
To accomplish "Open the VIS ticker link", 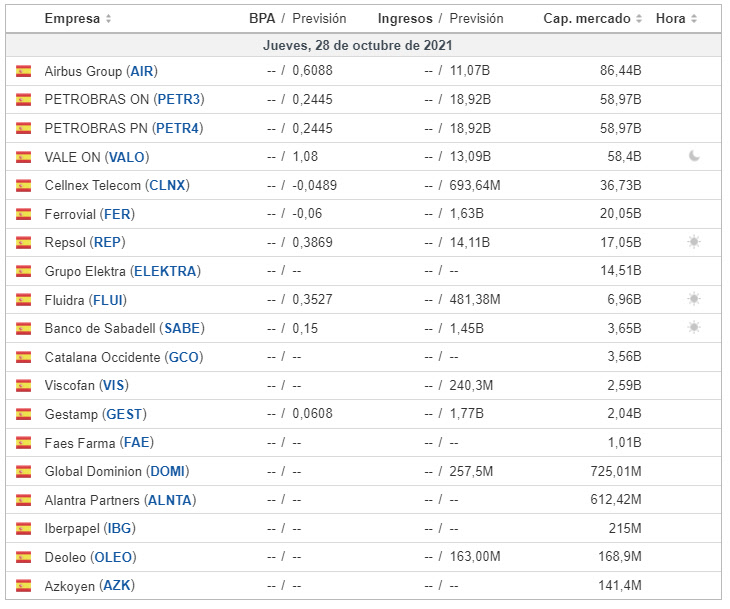I will pyautogui.click(x=113, y=386).
